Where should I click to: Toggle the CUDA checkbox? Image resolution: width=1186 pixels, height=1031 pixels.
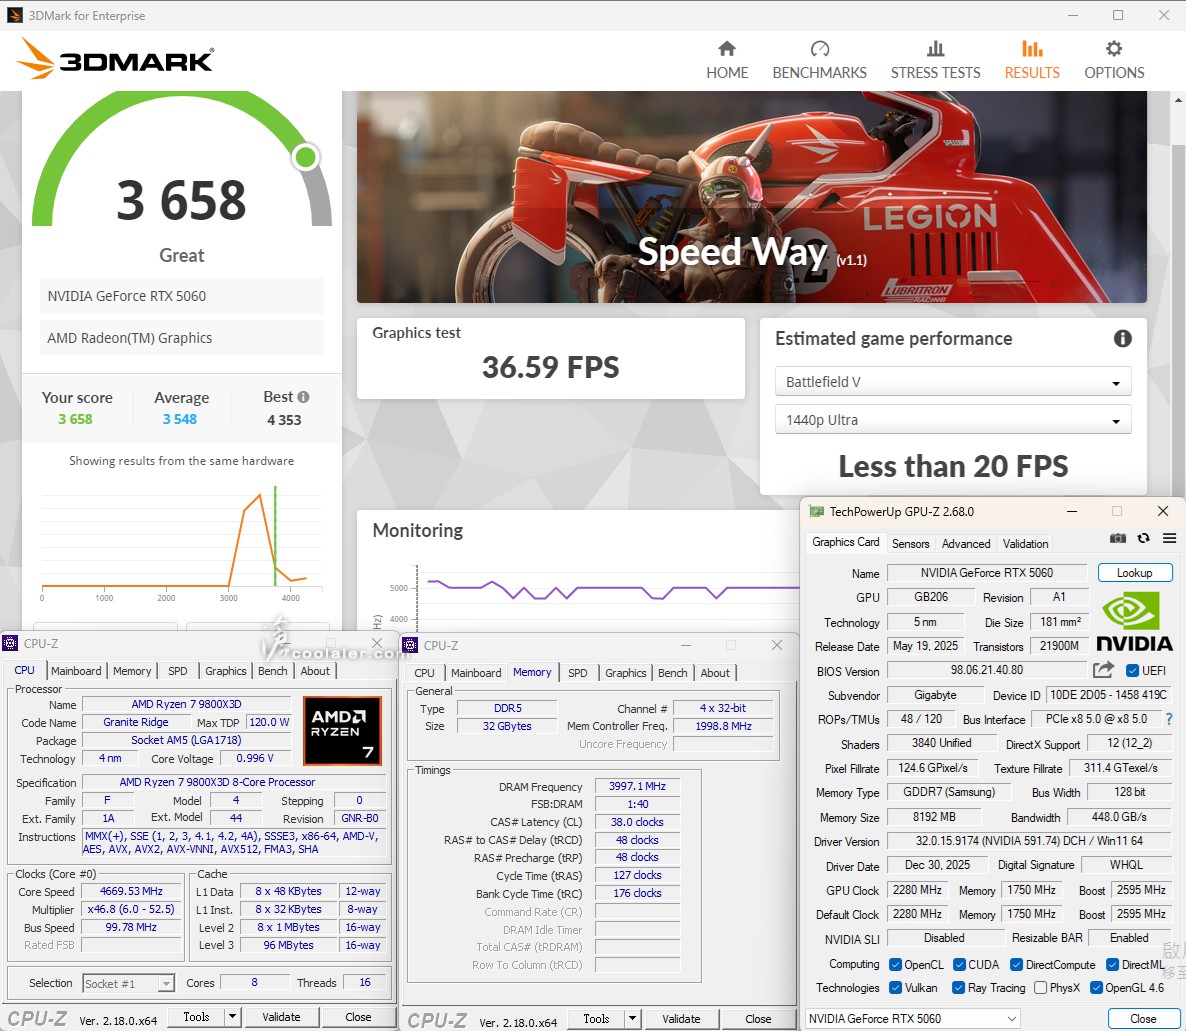pos(959,964)
